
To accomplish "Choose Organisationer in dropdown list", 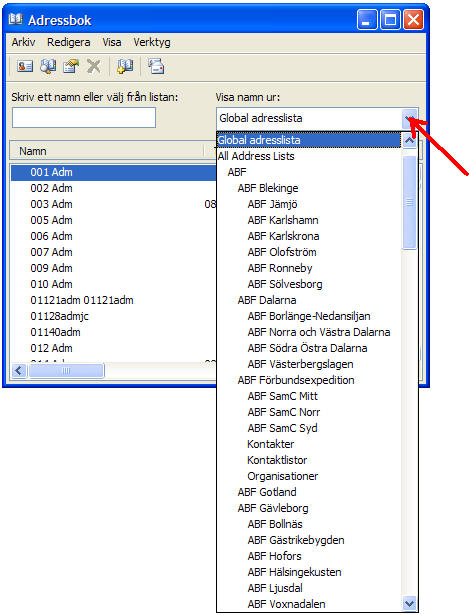I will (309, 476).
